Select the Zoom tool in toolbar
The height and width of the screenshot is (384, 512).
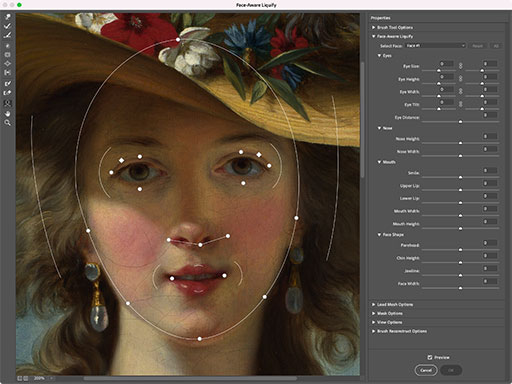7,123
